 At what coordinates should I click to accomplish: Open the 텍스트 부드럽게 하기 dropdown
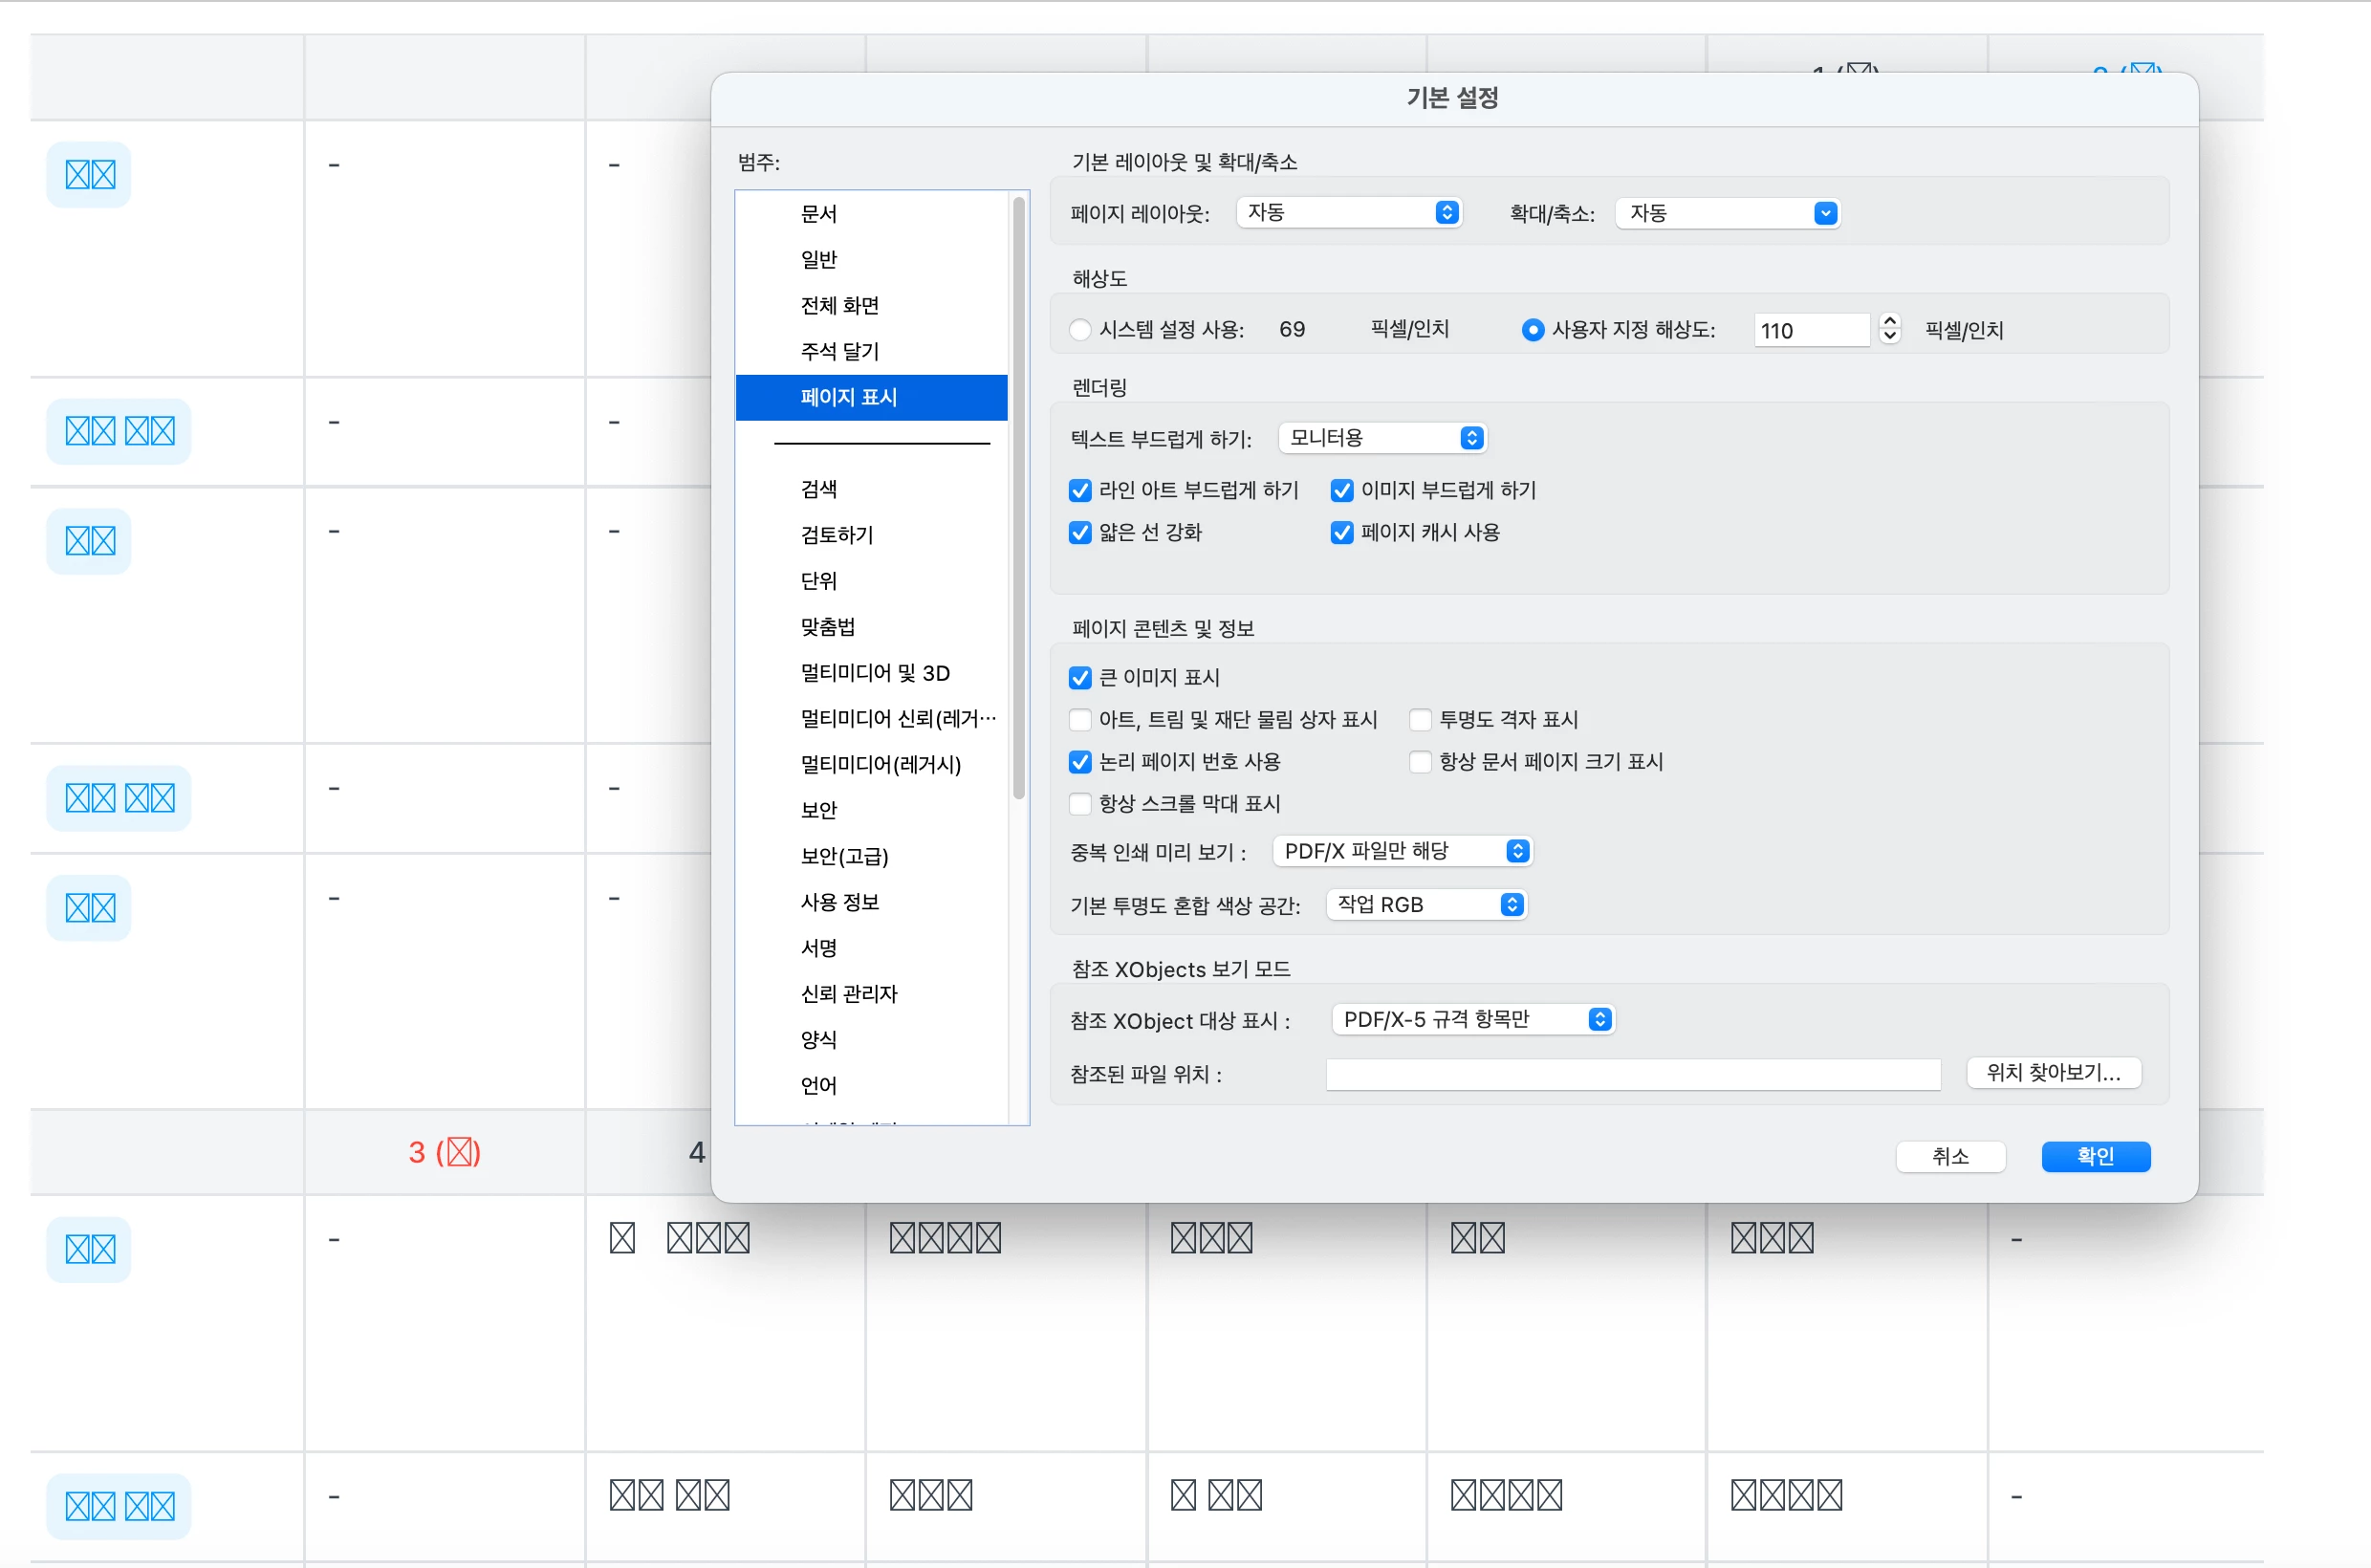pos(1382,438)
